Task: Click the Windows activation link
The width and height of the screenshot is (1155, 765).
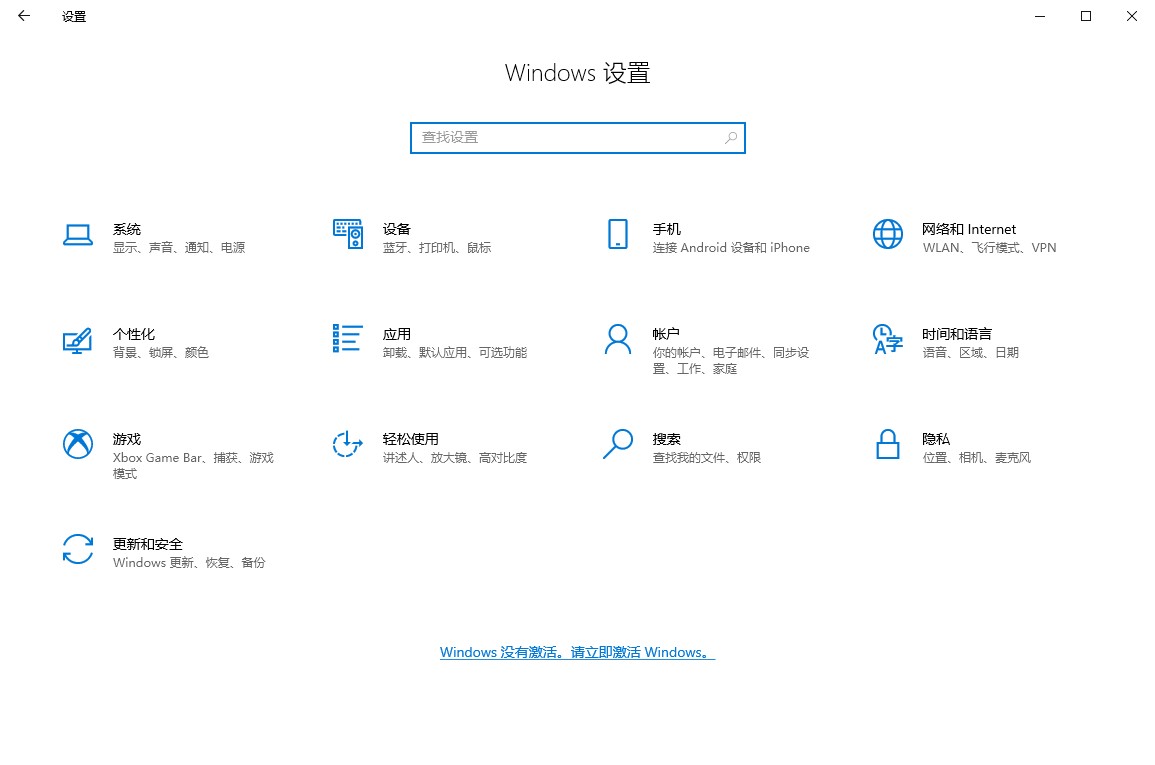Action: (x=577, y=652)
